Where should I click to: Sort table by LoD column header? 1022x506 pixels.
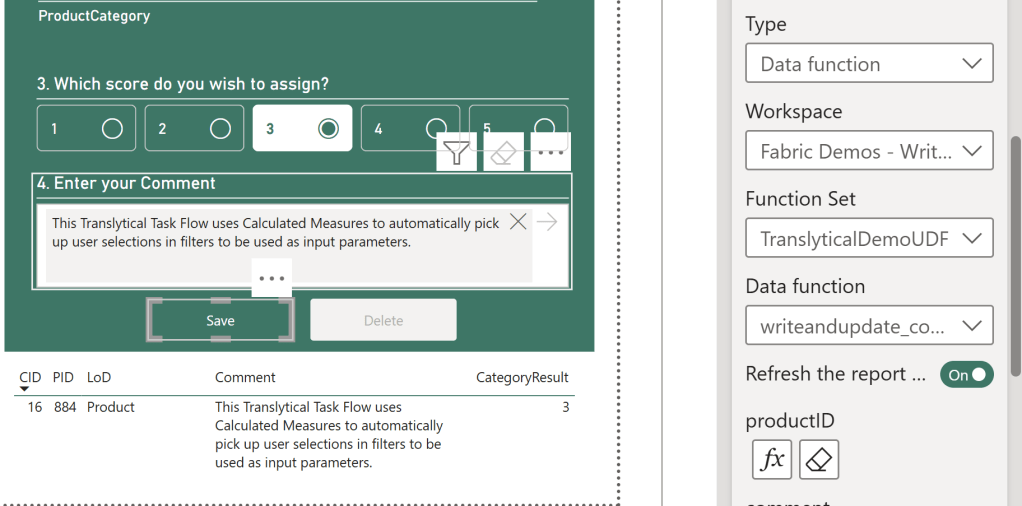coord(99,378)
